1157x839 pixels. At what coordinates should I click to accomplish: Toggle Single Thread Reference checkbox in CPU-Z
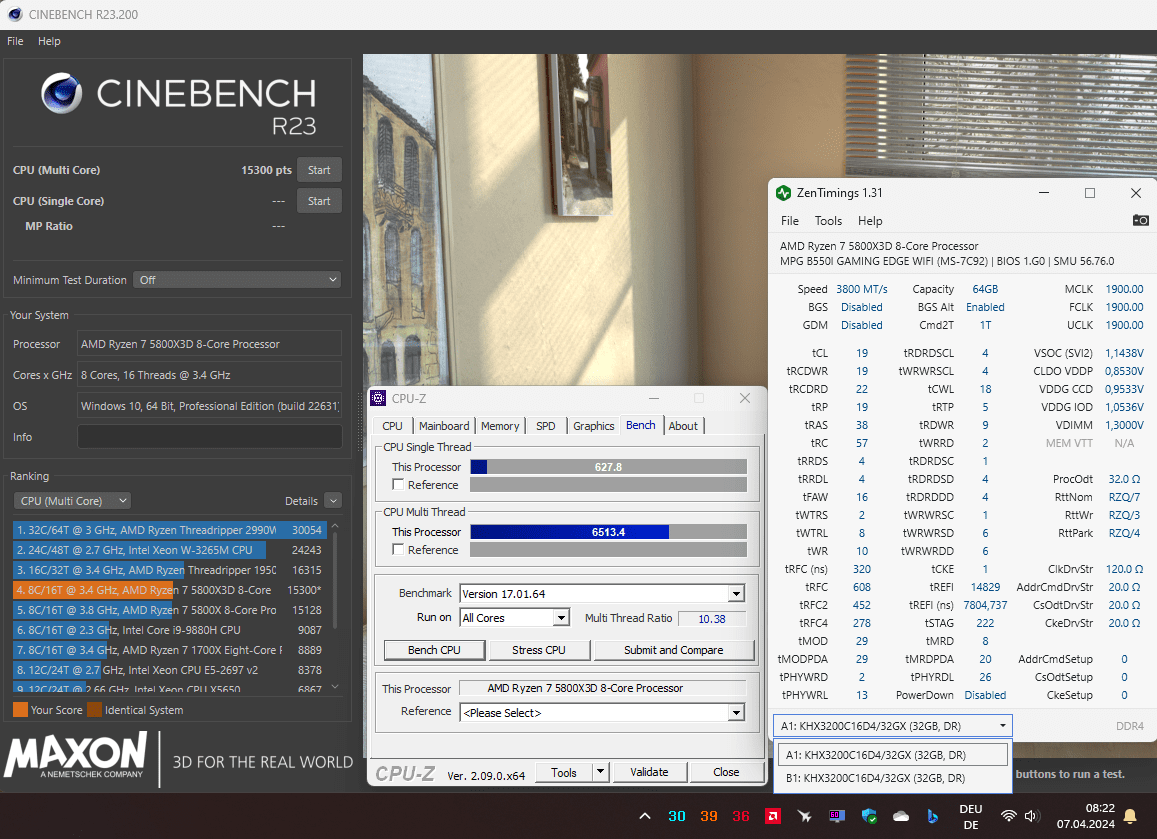pyautogui.click(x=398, y=485)
